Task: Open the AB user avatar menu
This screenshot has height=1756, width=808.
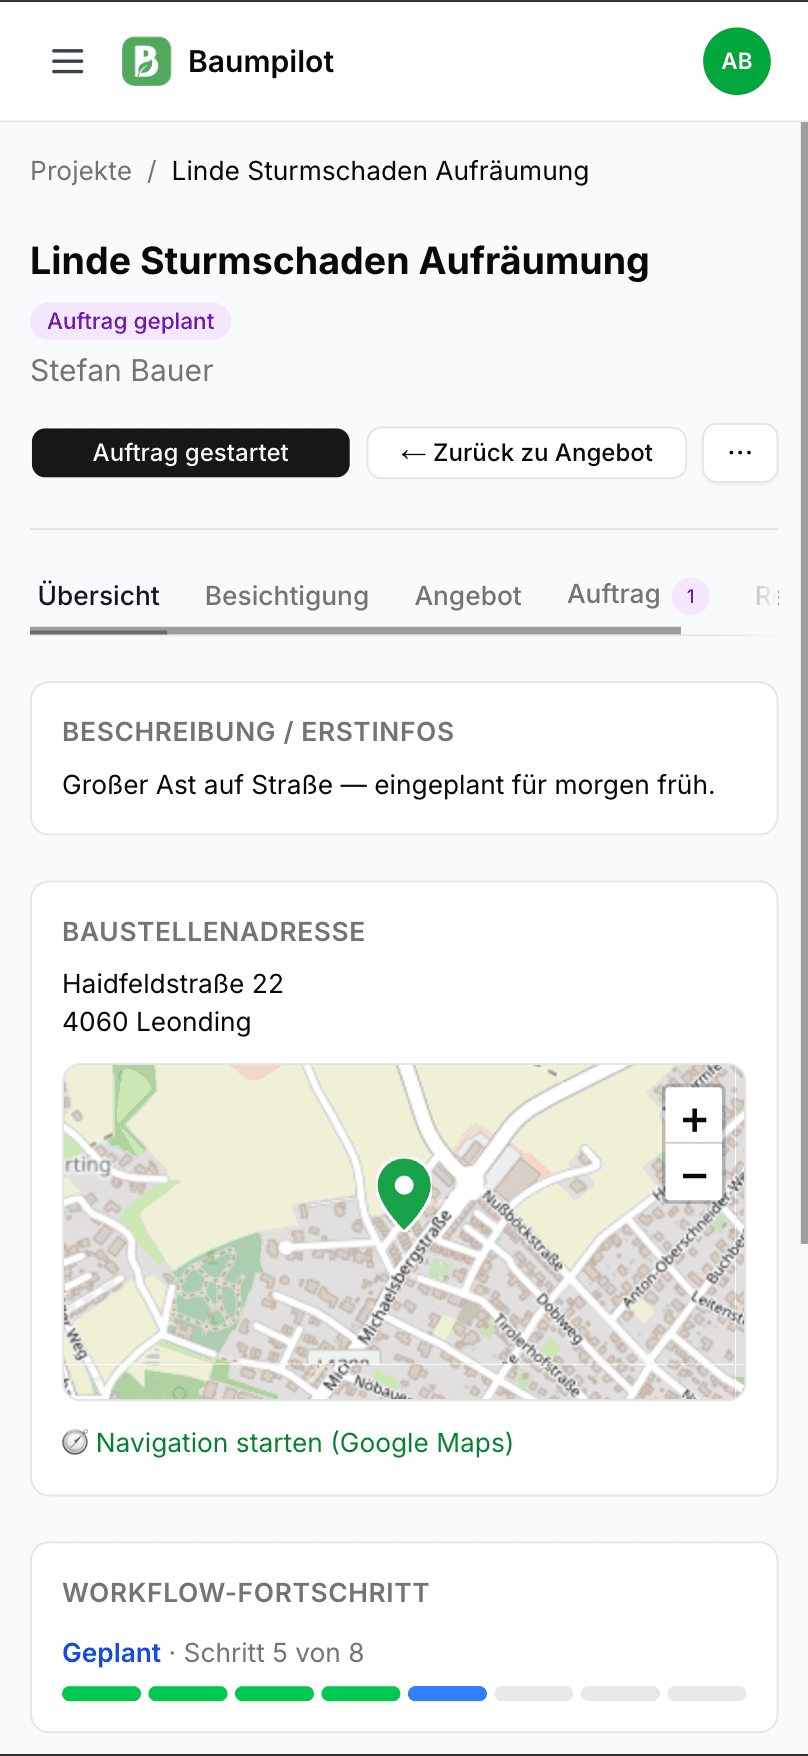Action: pyautogui.click(x=737, y=61)
